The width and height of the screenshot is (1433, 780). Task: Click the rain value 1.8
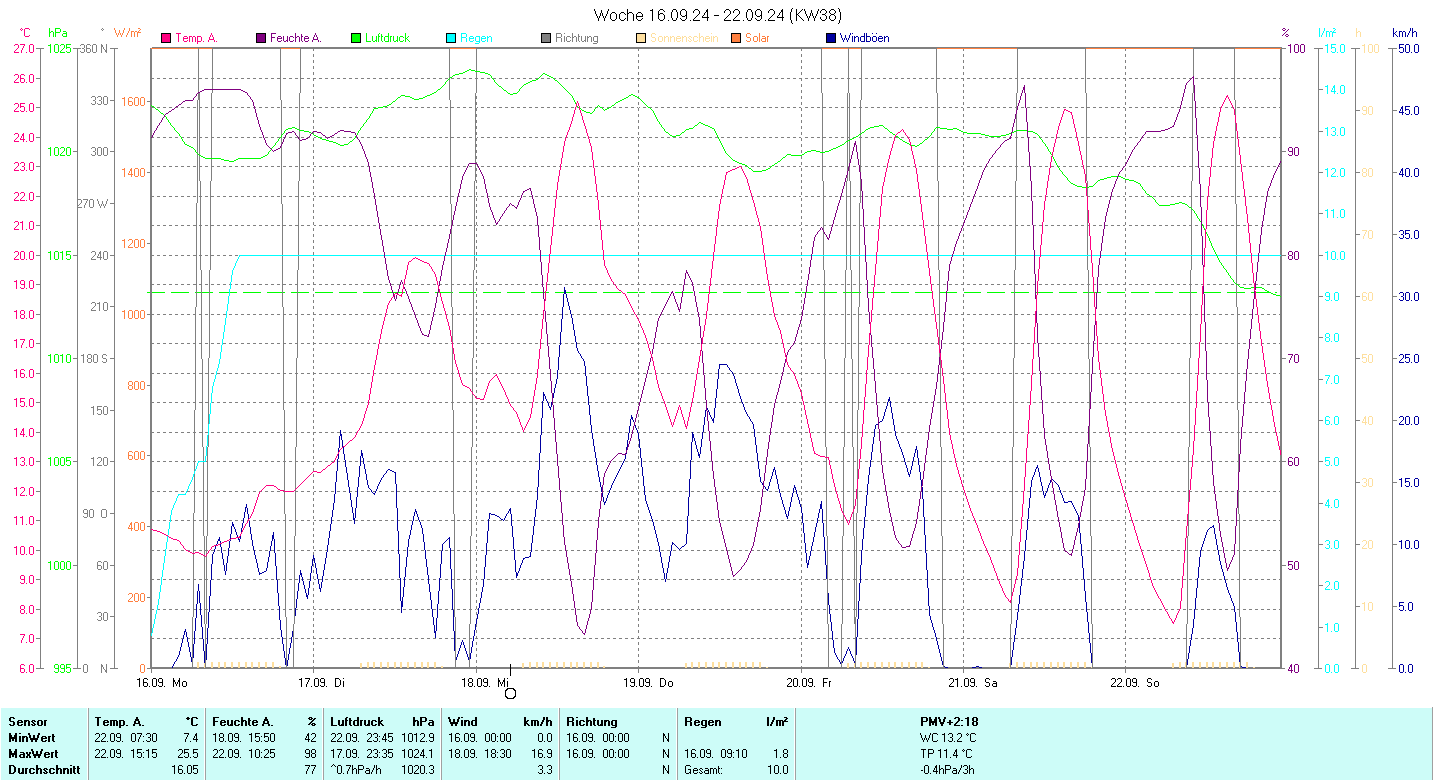pos(780,753)
